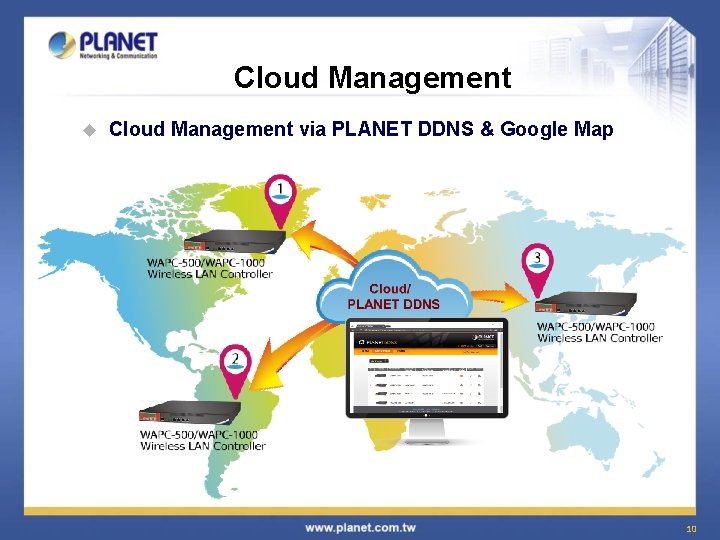
Task: Click the PLANET brand name text
Action: click(118, 42)
